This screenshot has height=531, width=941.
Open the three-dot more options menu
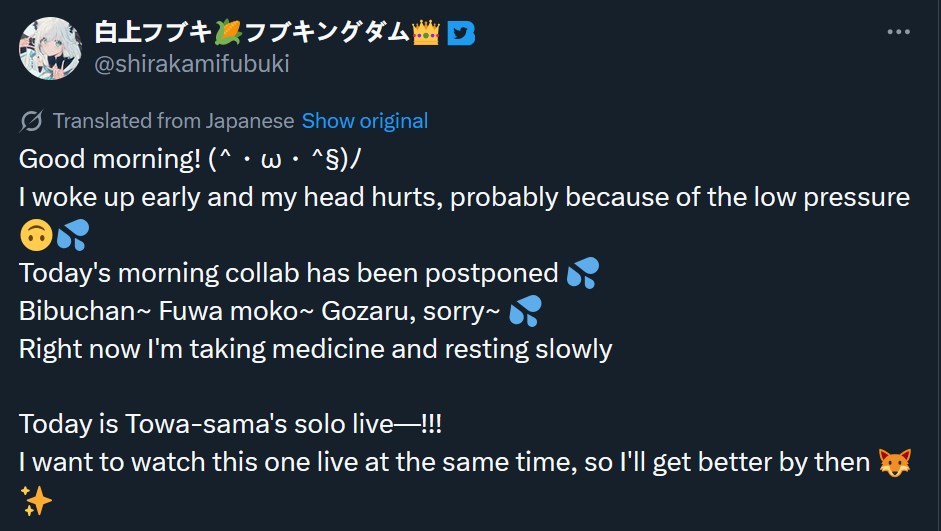898,32
